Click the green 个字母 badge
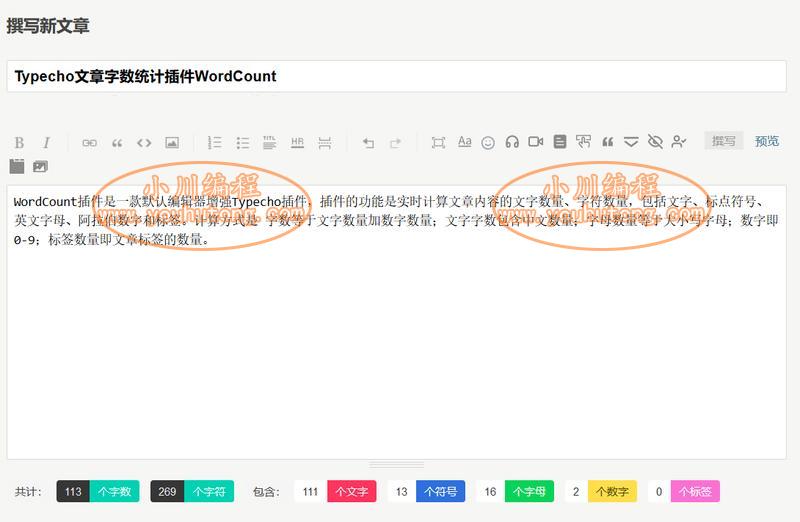The image size is (800, 522). (x=529, y=491)
